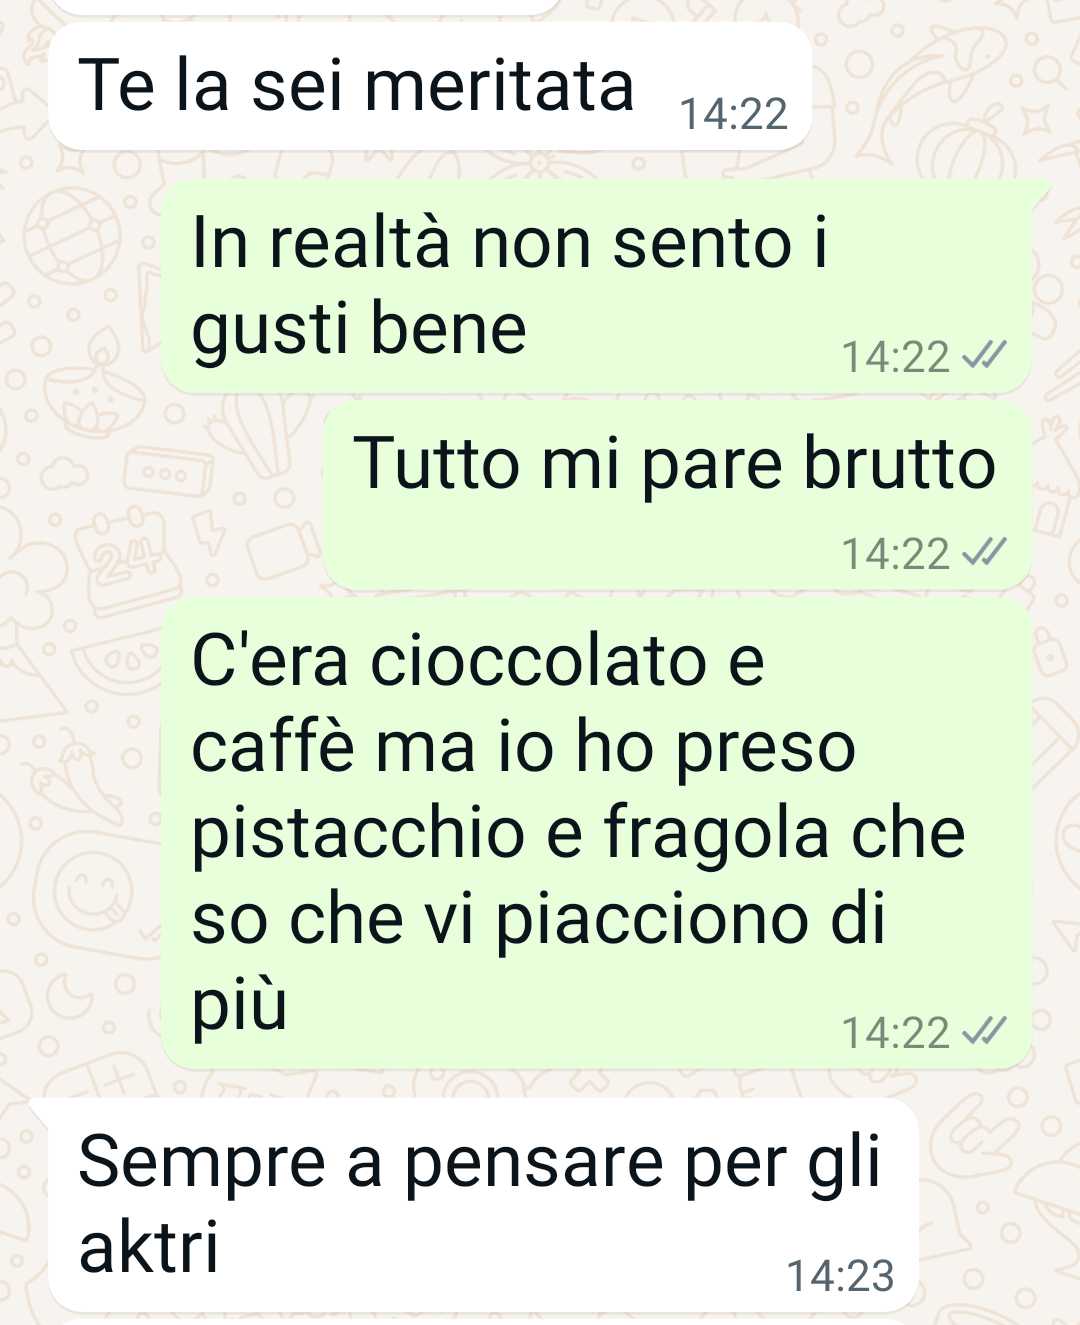The image size is (1080, 1325).
Task: Click the word 'aktri' in the last message
Action: [148, 1247]
